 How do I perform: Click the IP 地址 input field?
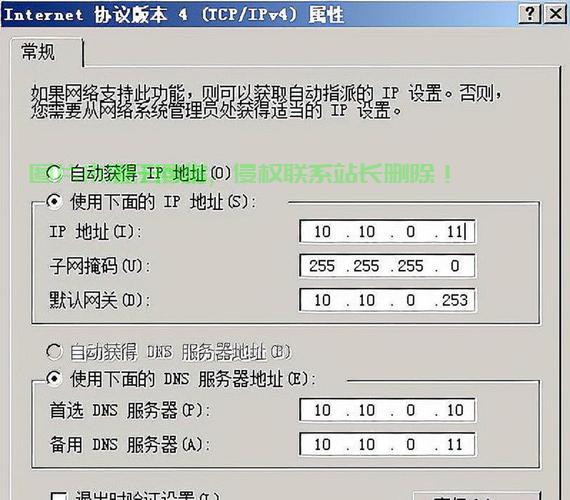tap(387, 231)
